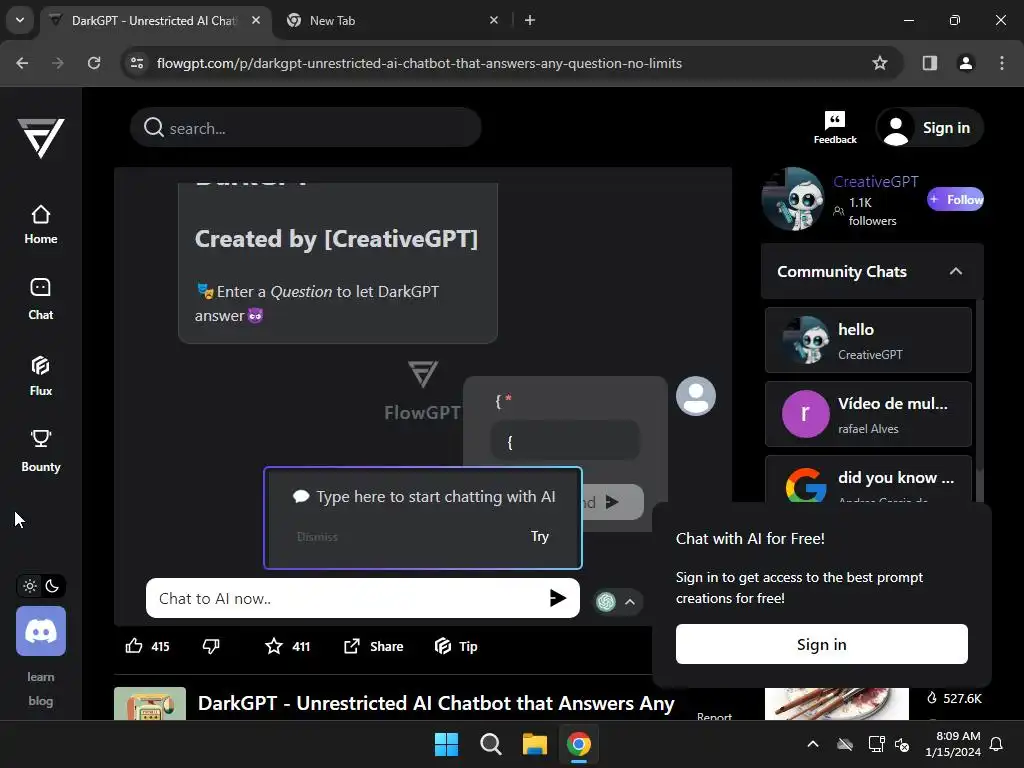Expand the AI model selector chevron

click(x=630, y=601)
